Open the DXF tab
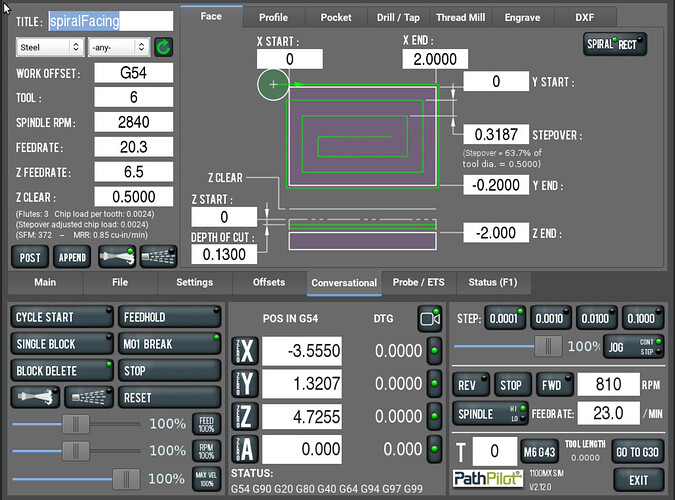The width and height of the screenshot is (675, 500). tap(585, 17)
